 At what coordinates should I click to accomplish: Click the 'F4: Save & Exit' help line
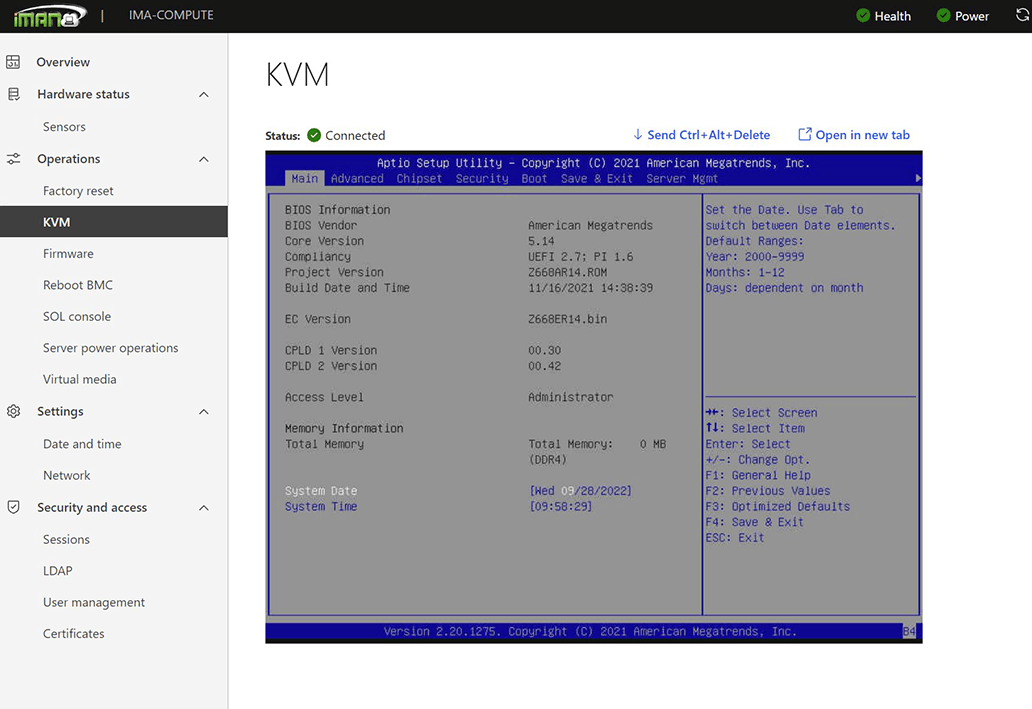[x=754, y=522]
